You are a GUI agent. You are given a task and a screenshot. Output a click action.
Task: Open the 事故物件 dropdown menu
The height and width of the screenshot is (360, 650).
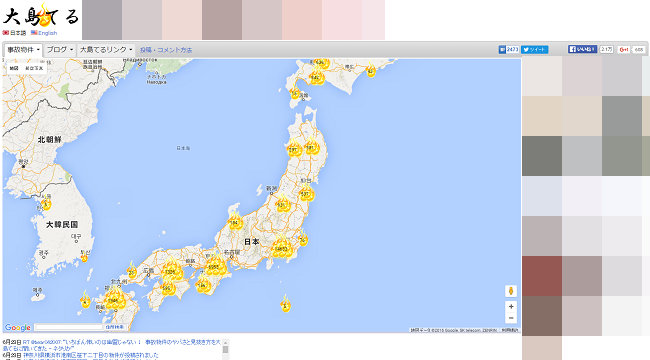tap(23, 50)
